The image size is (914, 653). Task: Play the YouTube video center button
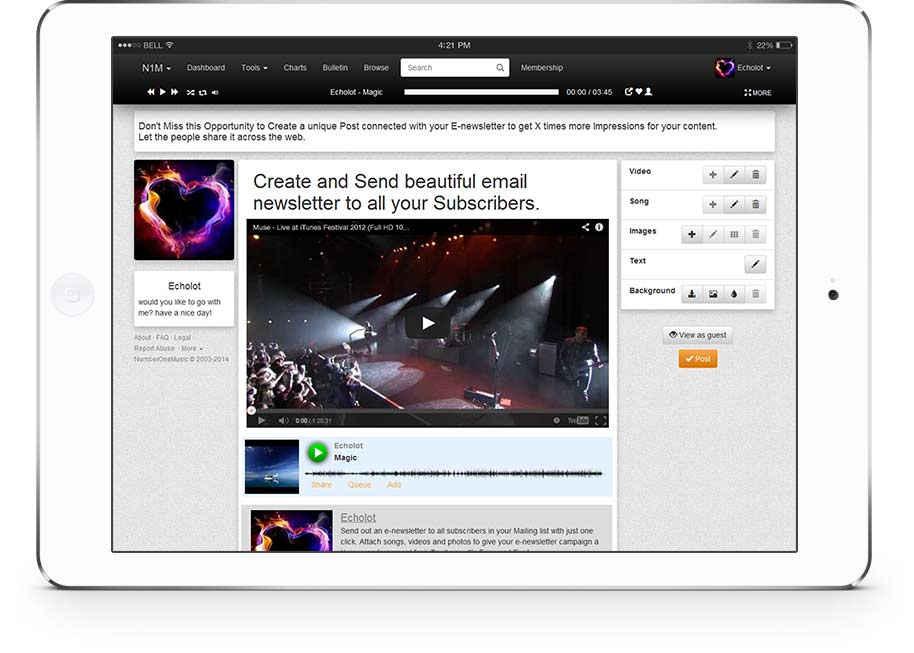[428, 323]
